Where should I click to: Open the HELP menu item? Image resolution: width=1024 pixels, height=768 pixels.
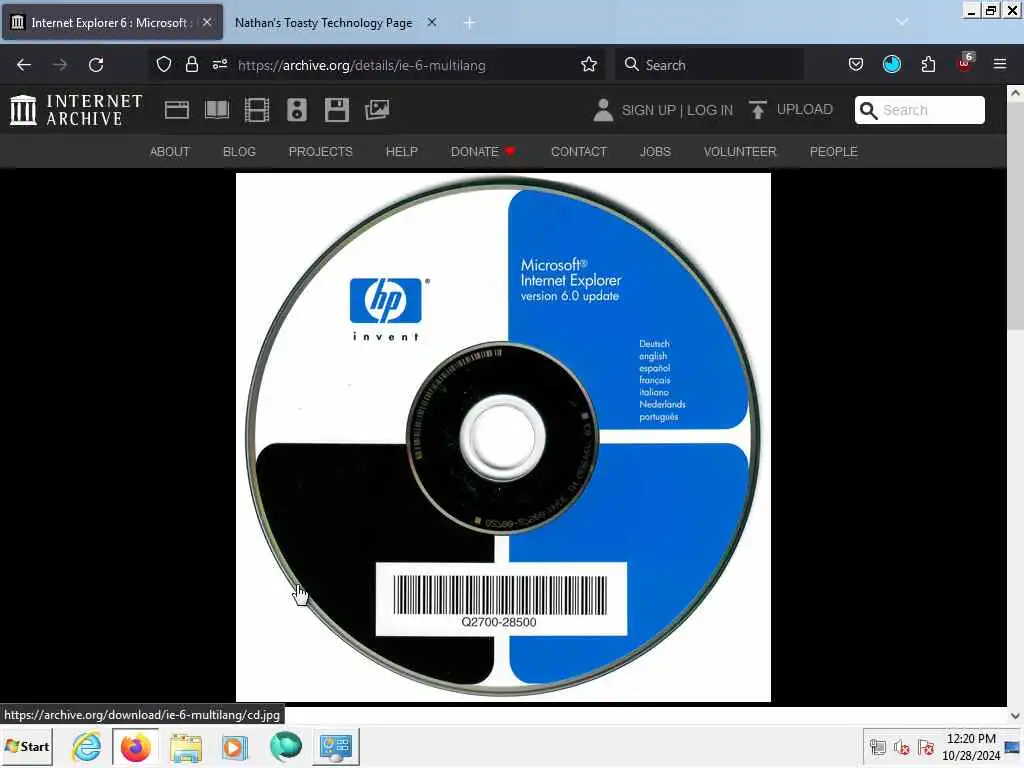(402, 152)
